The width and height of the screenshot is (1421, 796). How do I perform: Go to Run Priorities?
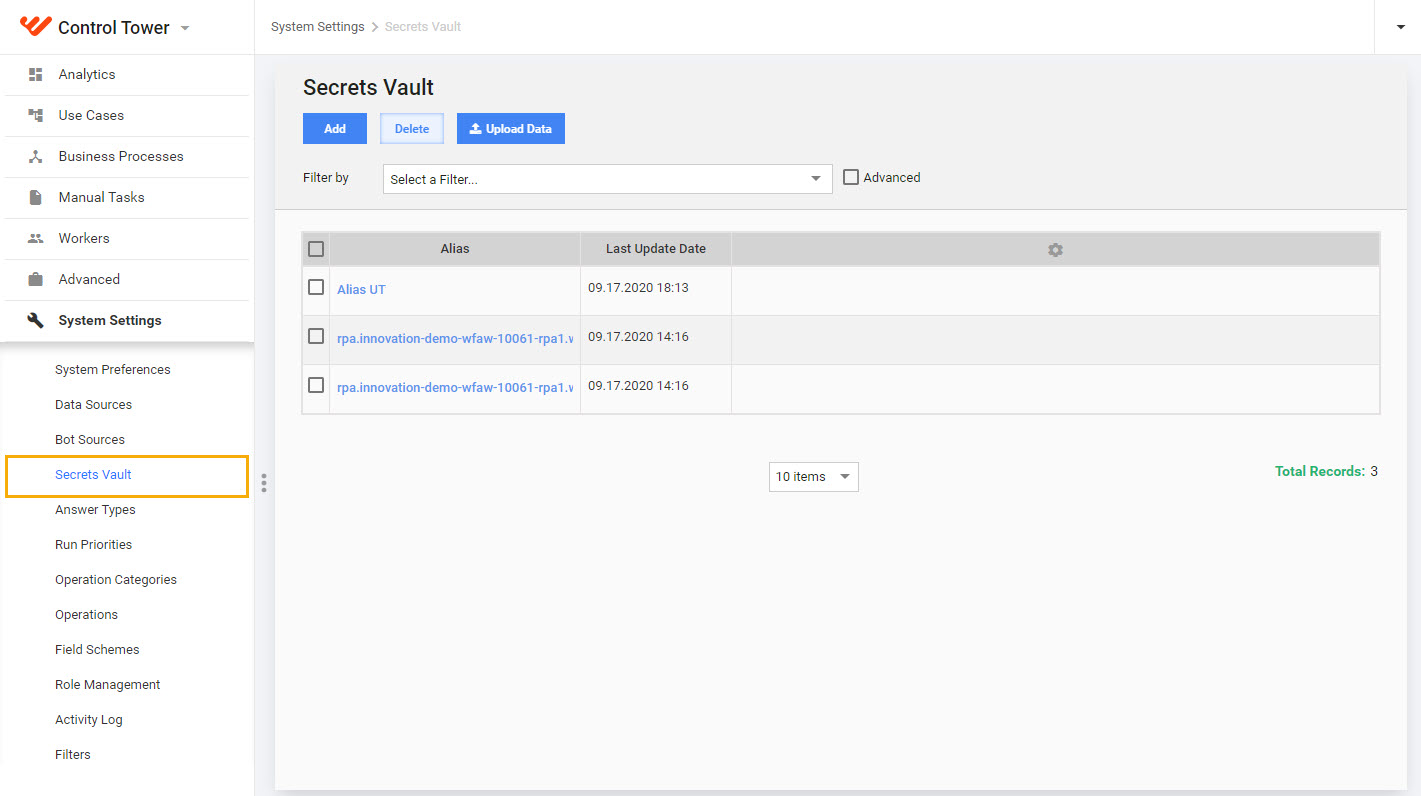93,545
